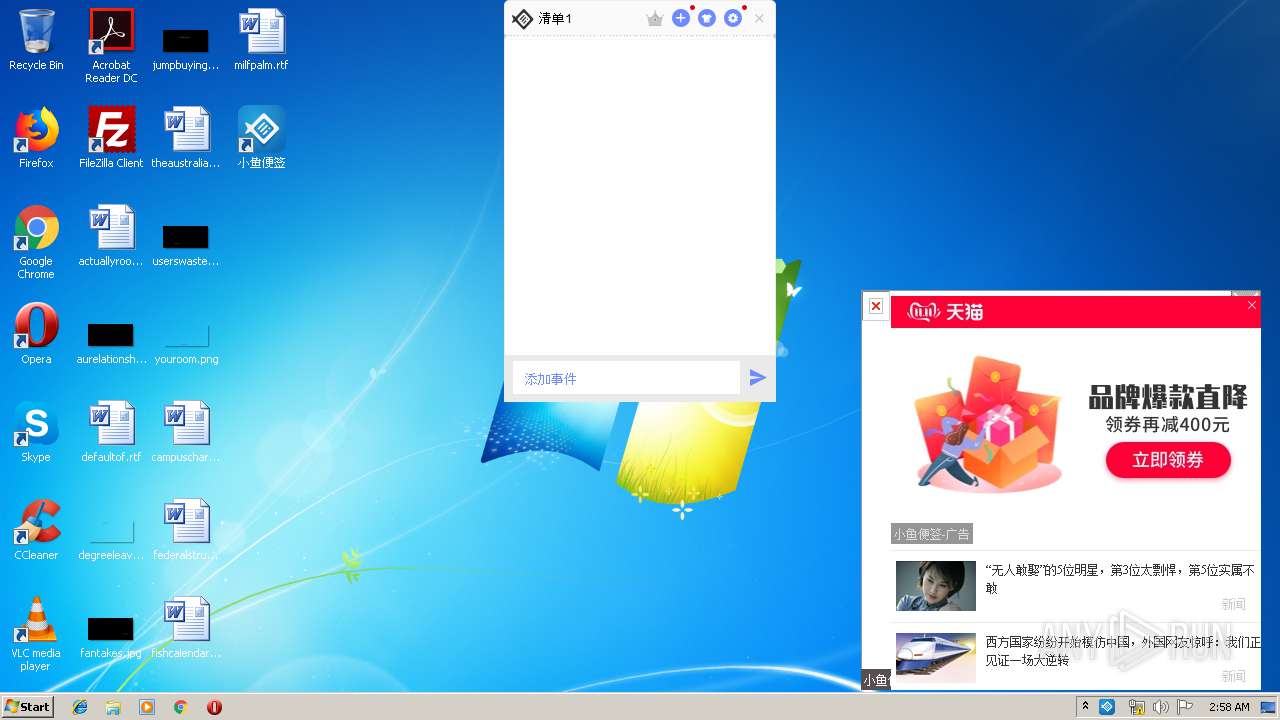Select the defaultof.rtf document
The image size is (1280, 720).
(111, 432)
